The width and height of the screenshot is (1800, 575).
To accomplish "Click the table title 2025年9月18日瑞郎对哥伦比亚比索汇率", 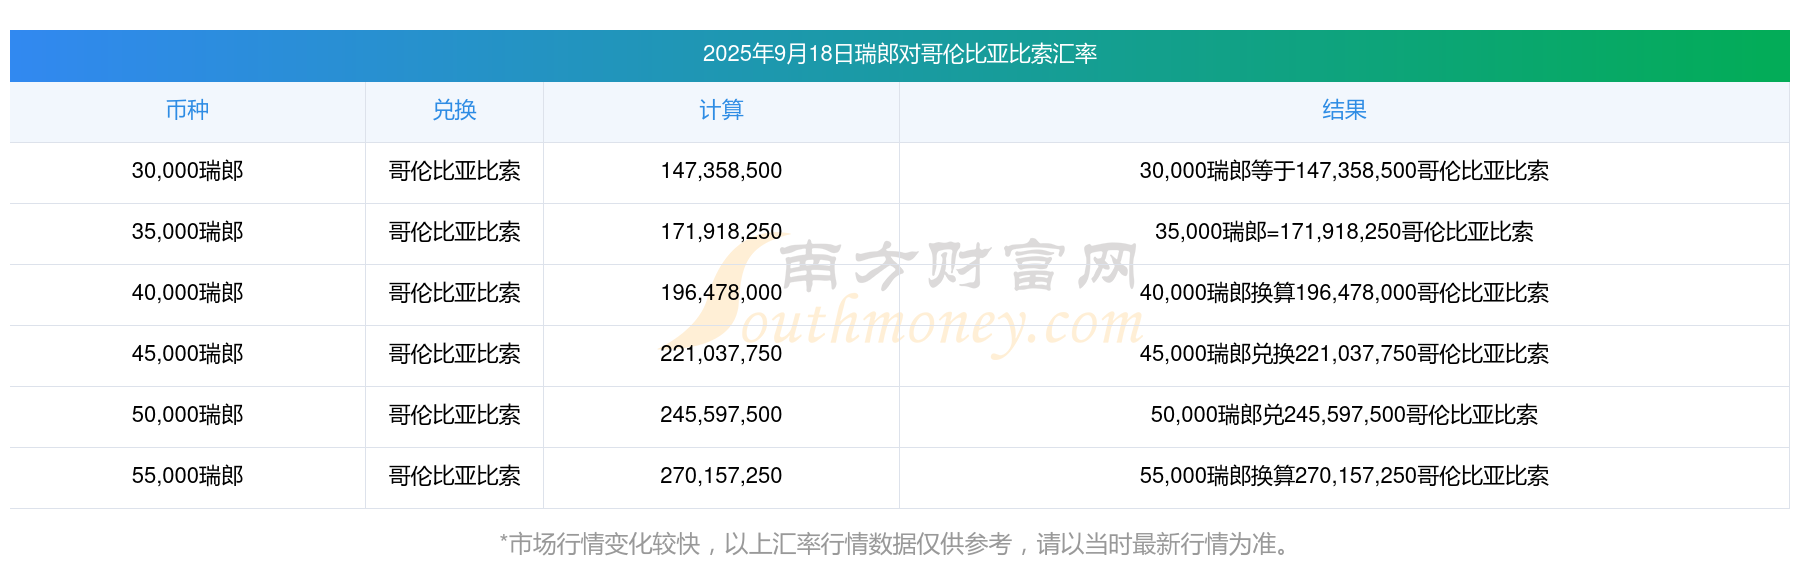I will 899,54.
